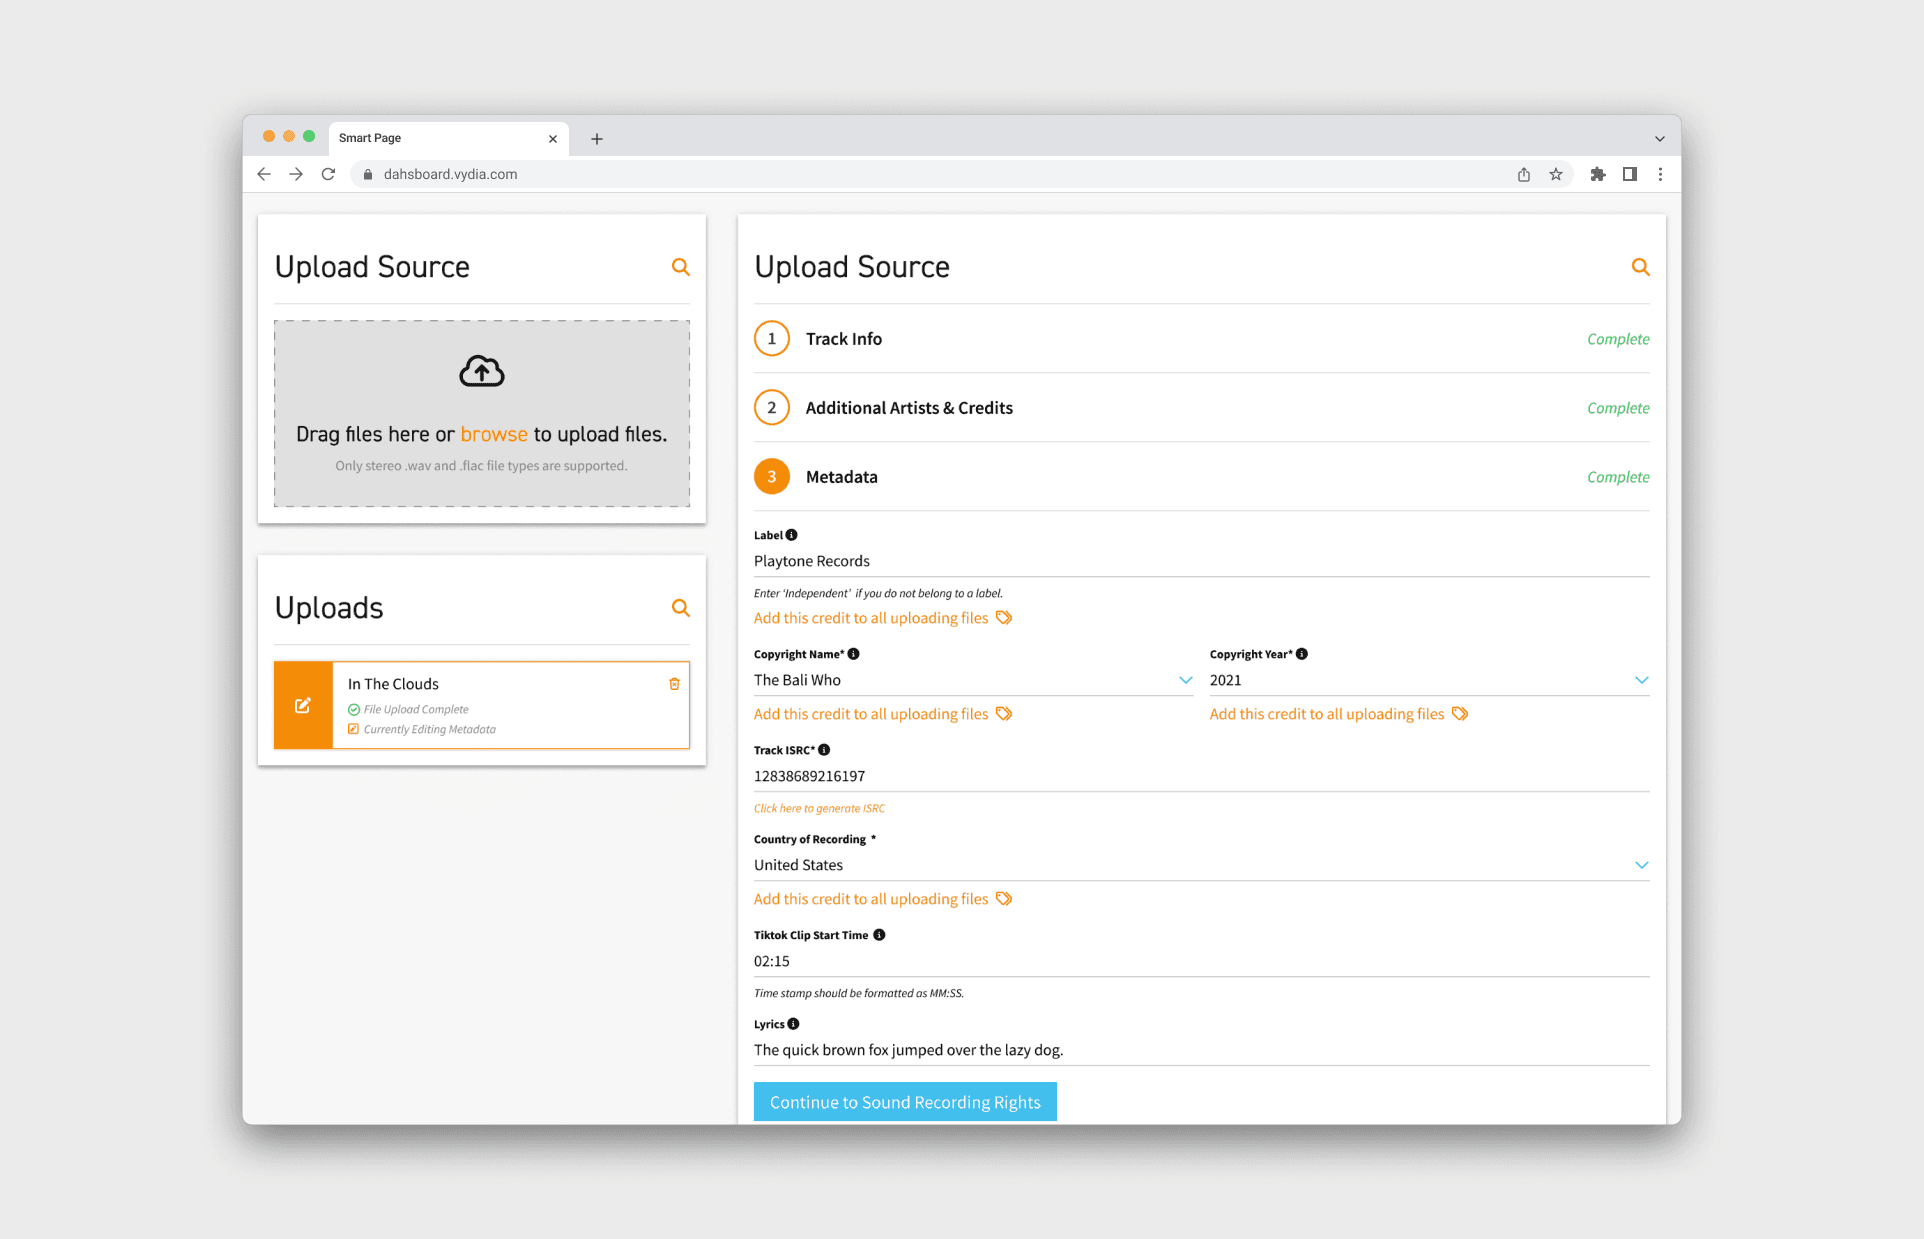Click the info icon next to Label
Image resolution: width=1924 pixels, height=1239 pixels.
pyautogui.click(x=791, y=534)
